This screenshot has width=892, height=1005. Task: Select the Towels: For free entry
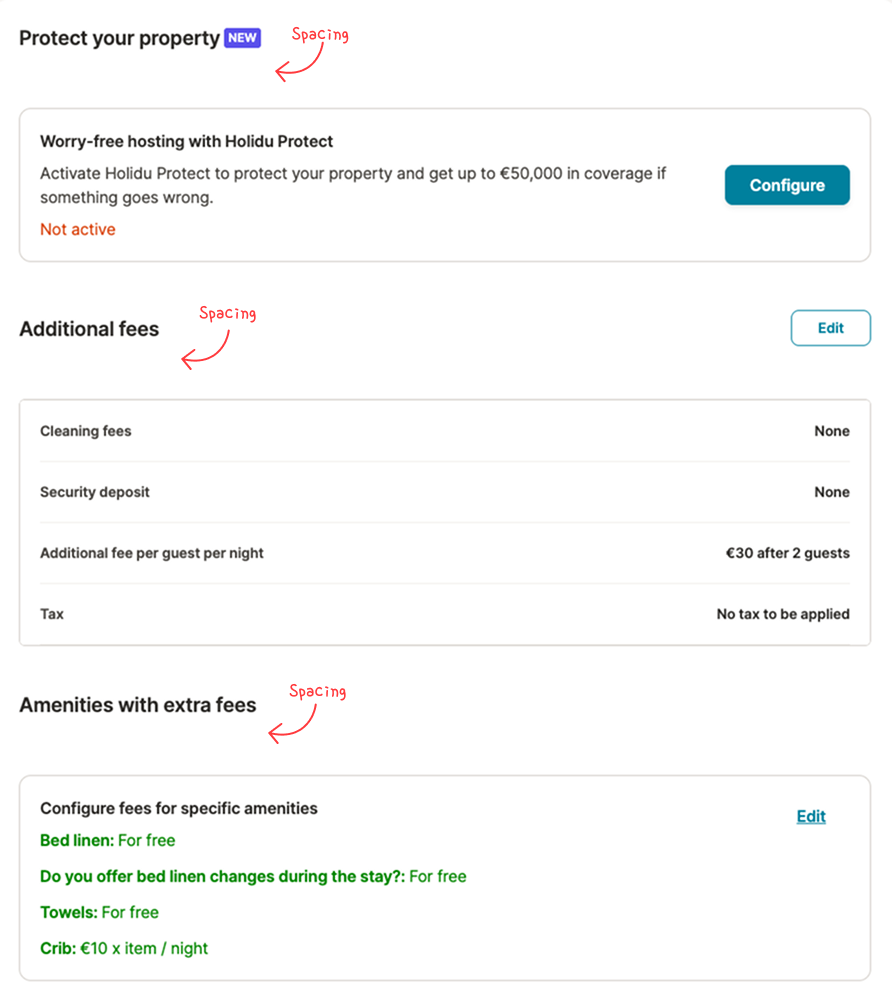tap(100, 912)
